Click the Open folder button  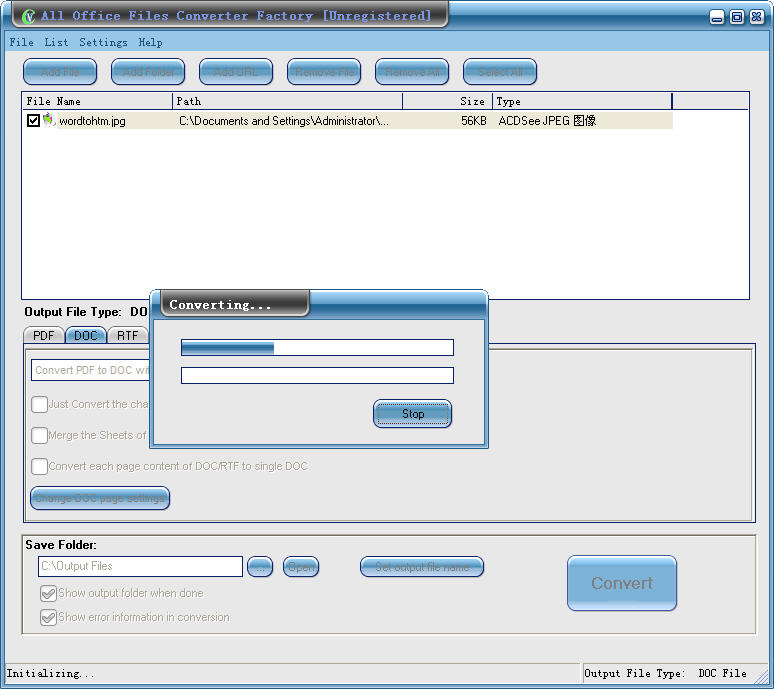click(x=301, y=567)
